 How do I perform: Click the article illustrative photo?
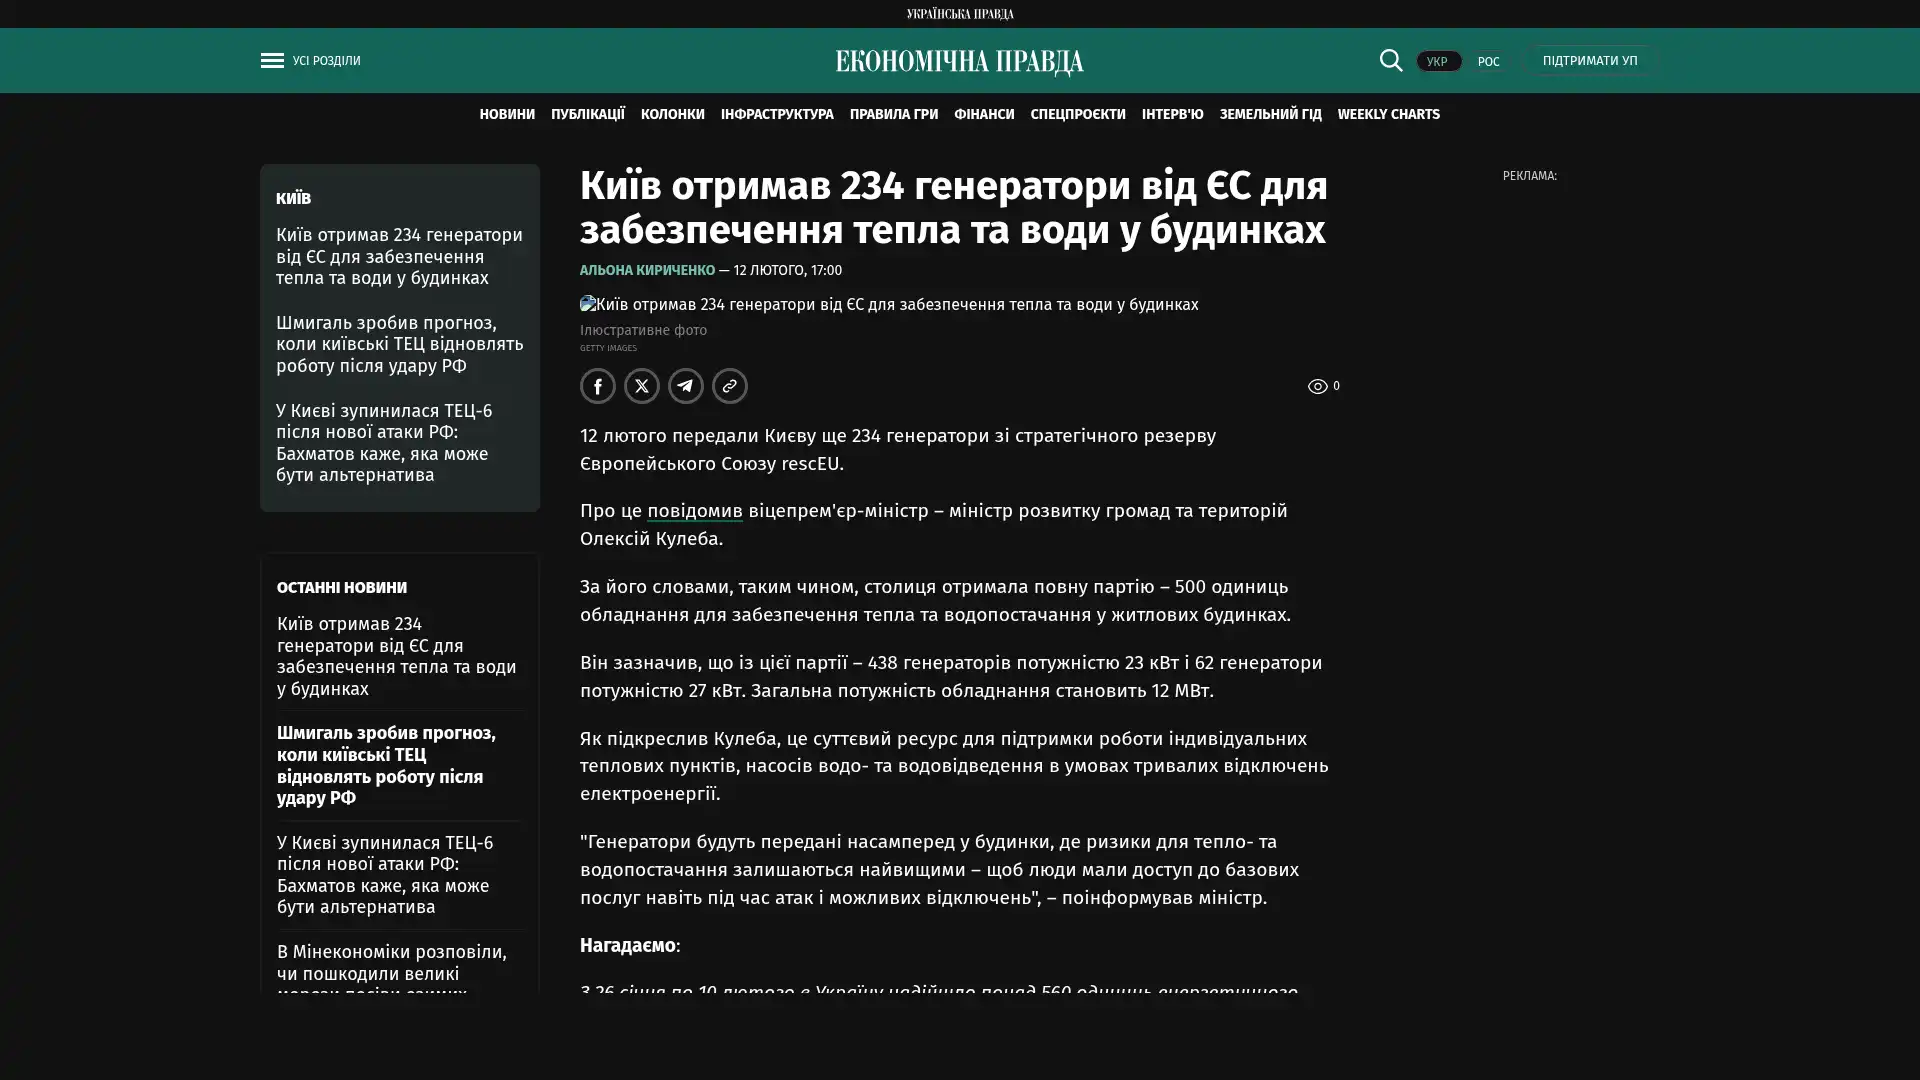pos(888,304)
